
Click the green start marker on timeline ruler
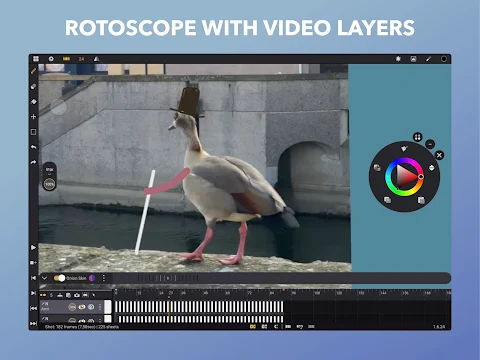click(x=116, y=291)
